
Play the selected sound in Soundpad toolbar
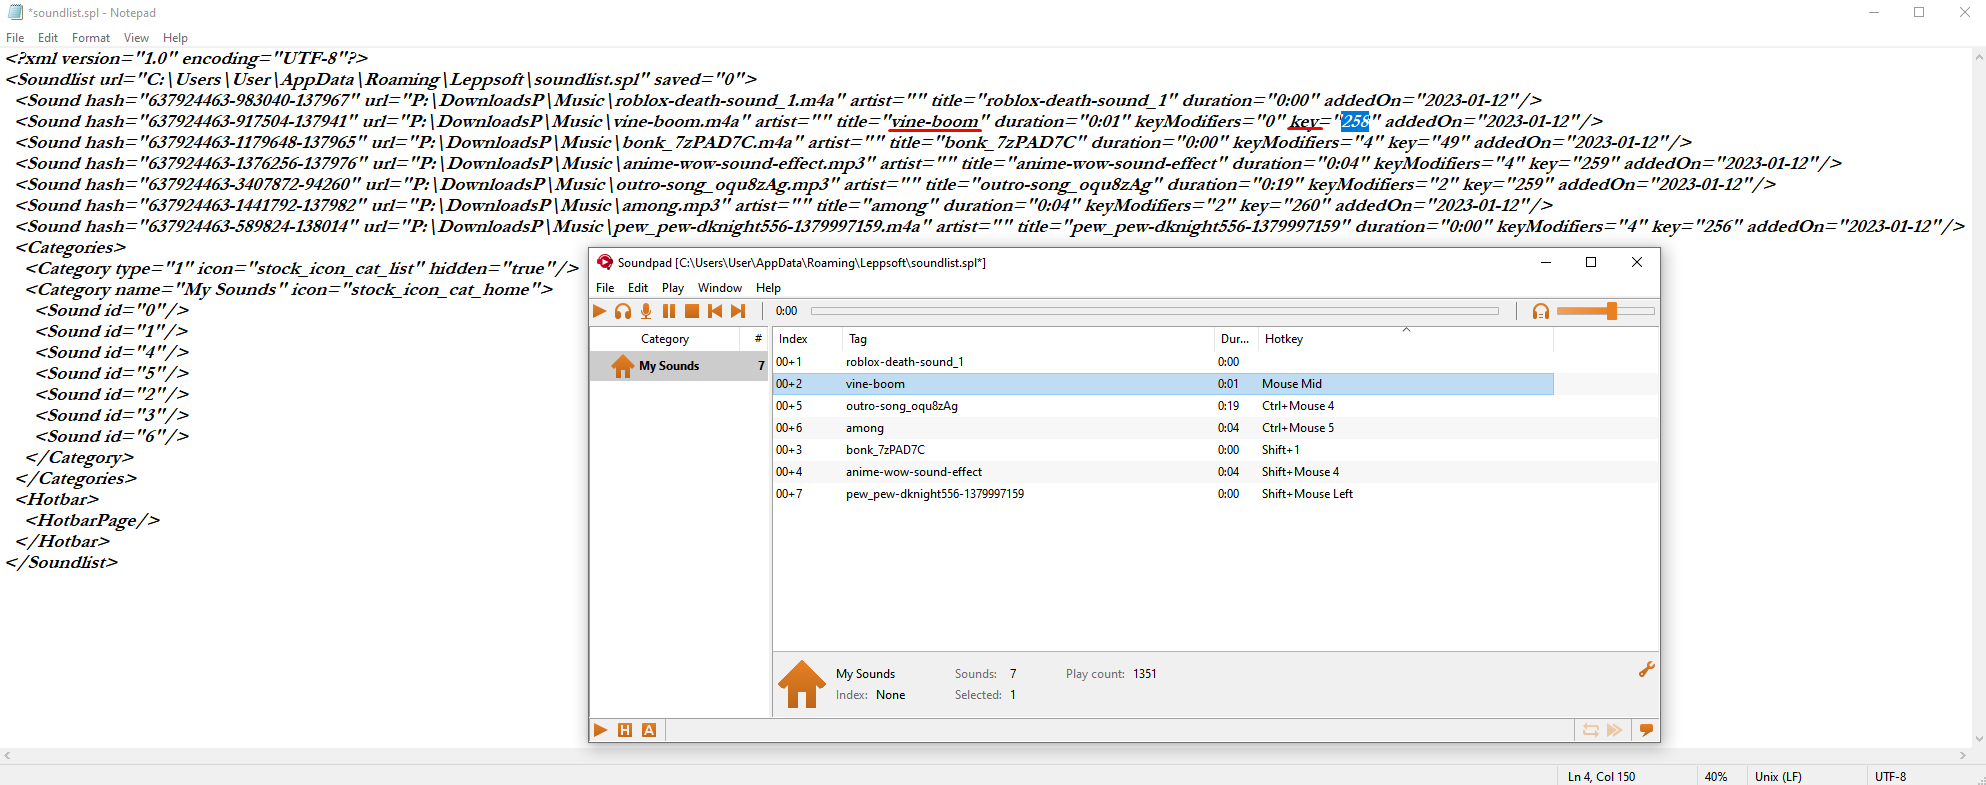pos(600,311)
